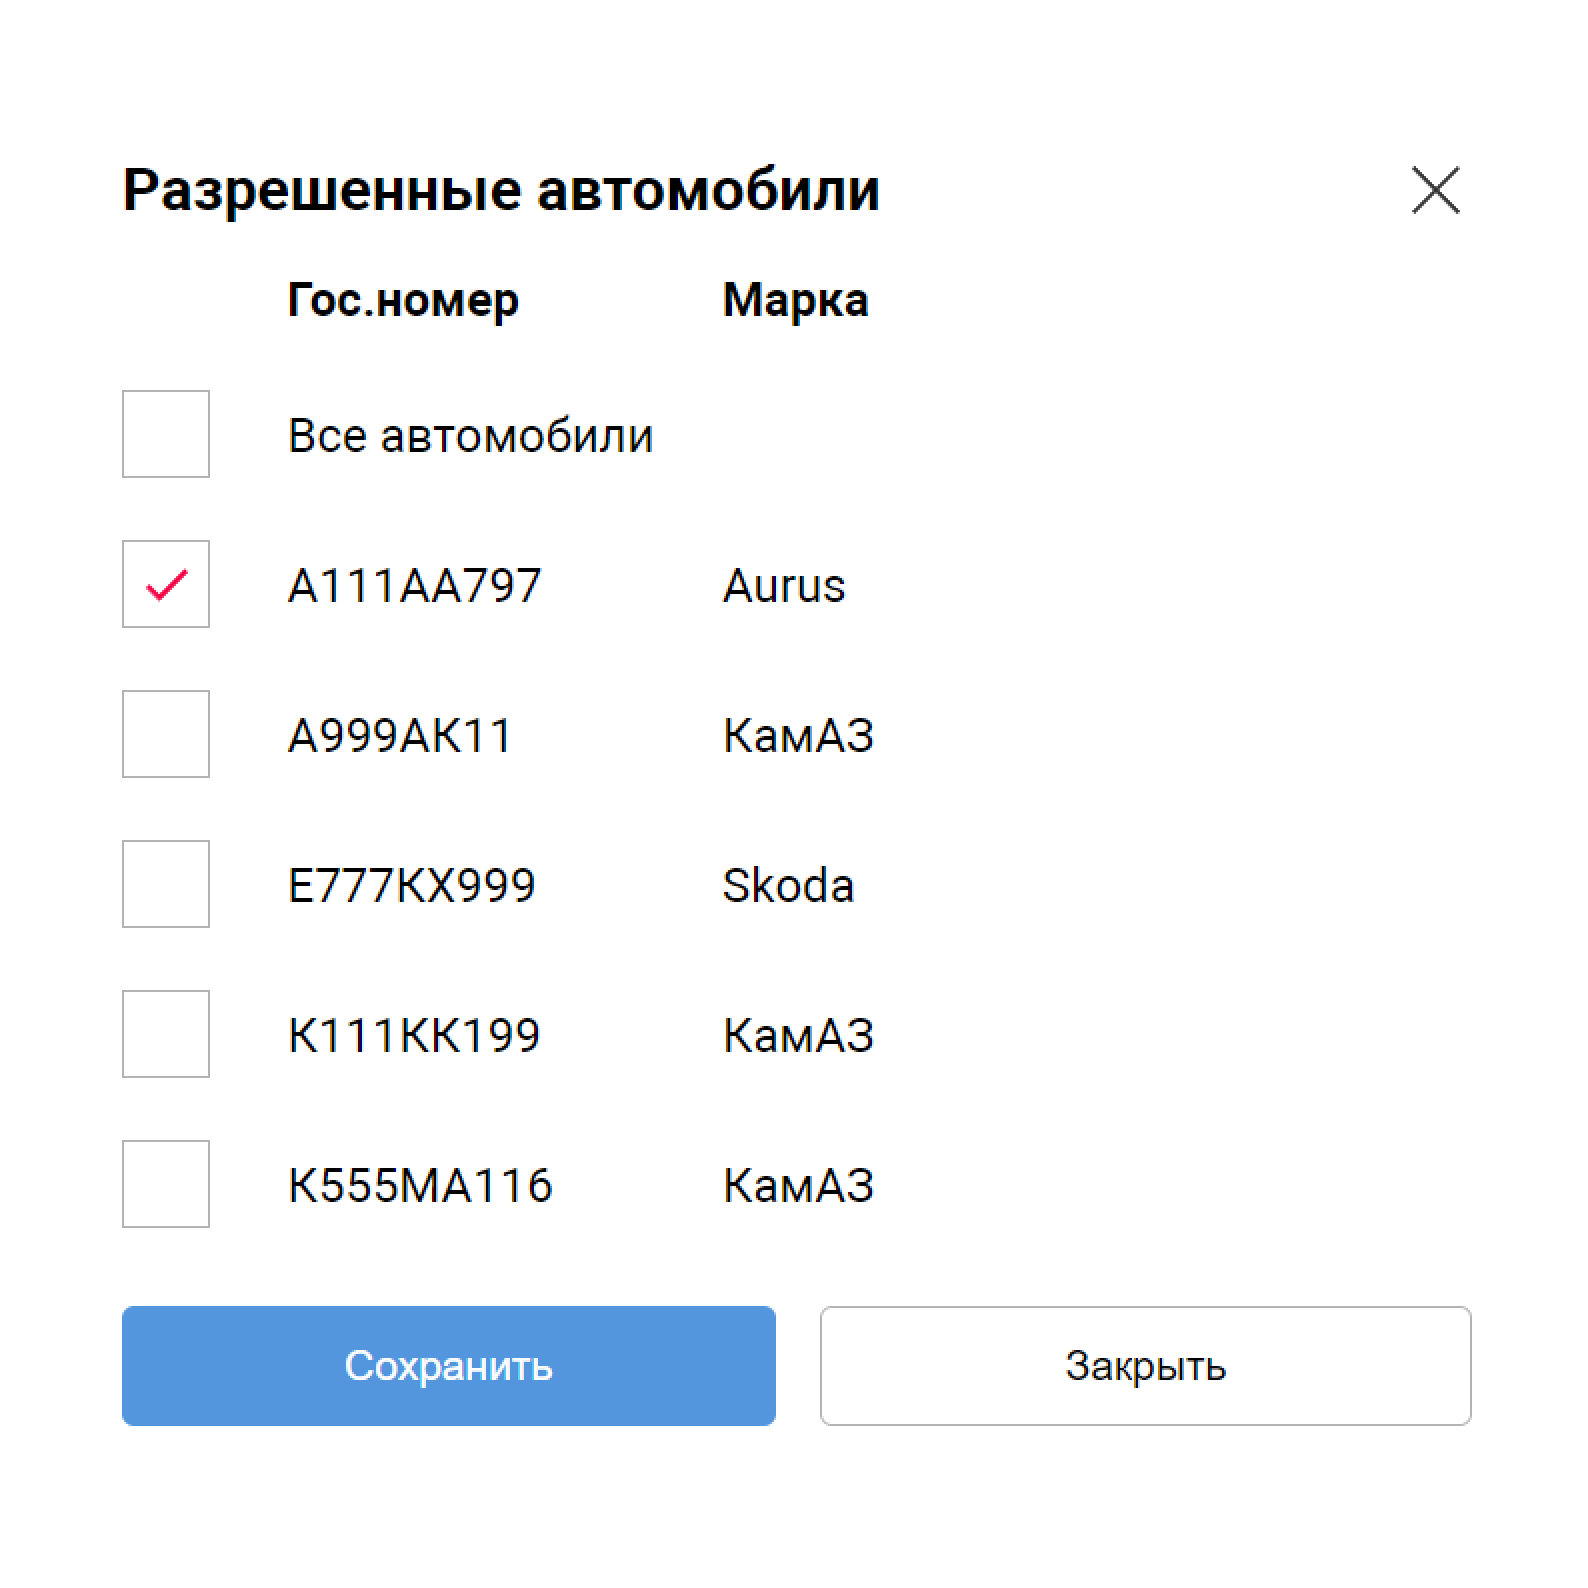The image size is (1588, 1588).
Task: Click the plate number text K555MA116
Action: click(420, 1186)
